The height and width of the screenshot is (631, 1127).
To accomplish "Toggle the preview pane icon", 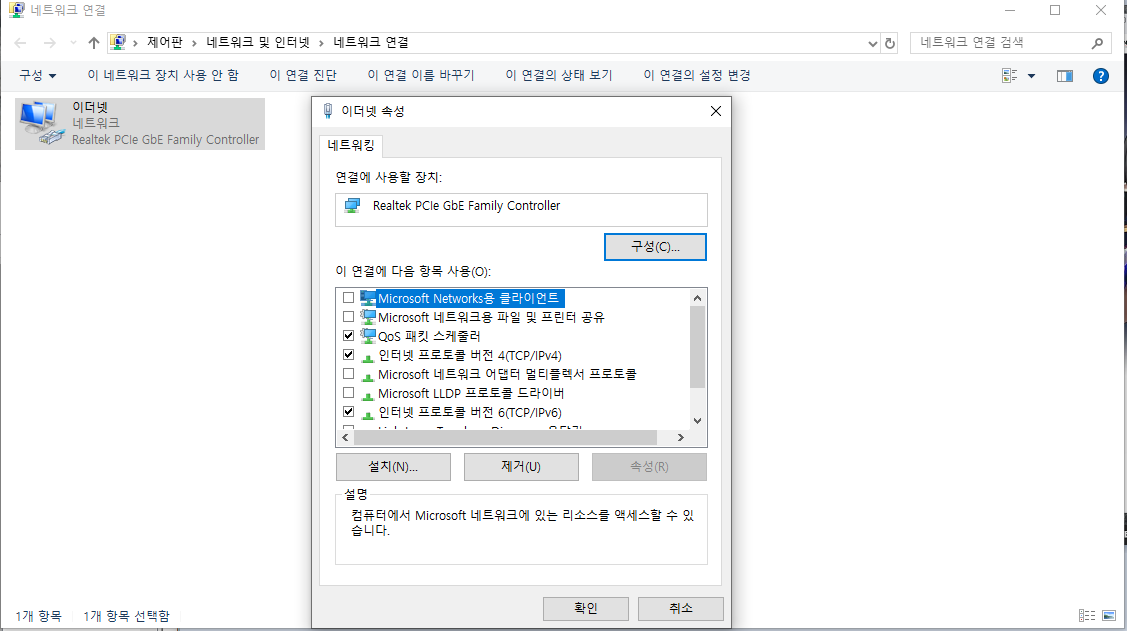I will 1064,75.
